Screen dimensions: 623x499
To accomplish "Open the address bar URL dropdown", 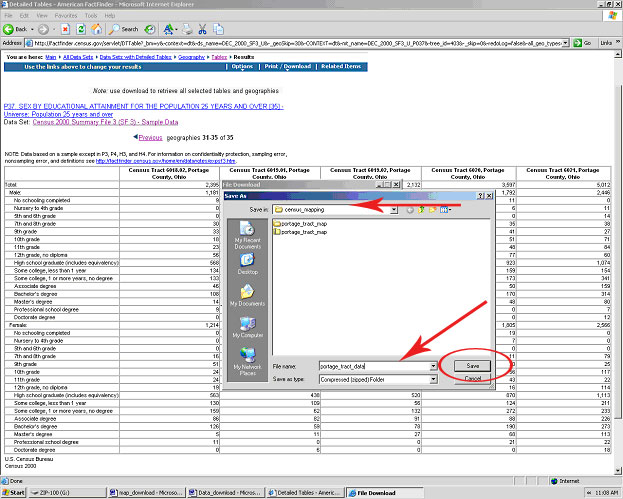I will click(565, 43).
